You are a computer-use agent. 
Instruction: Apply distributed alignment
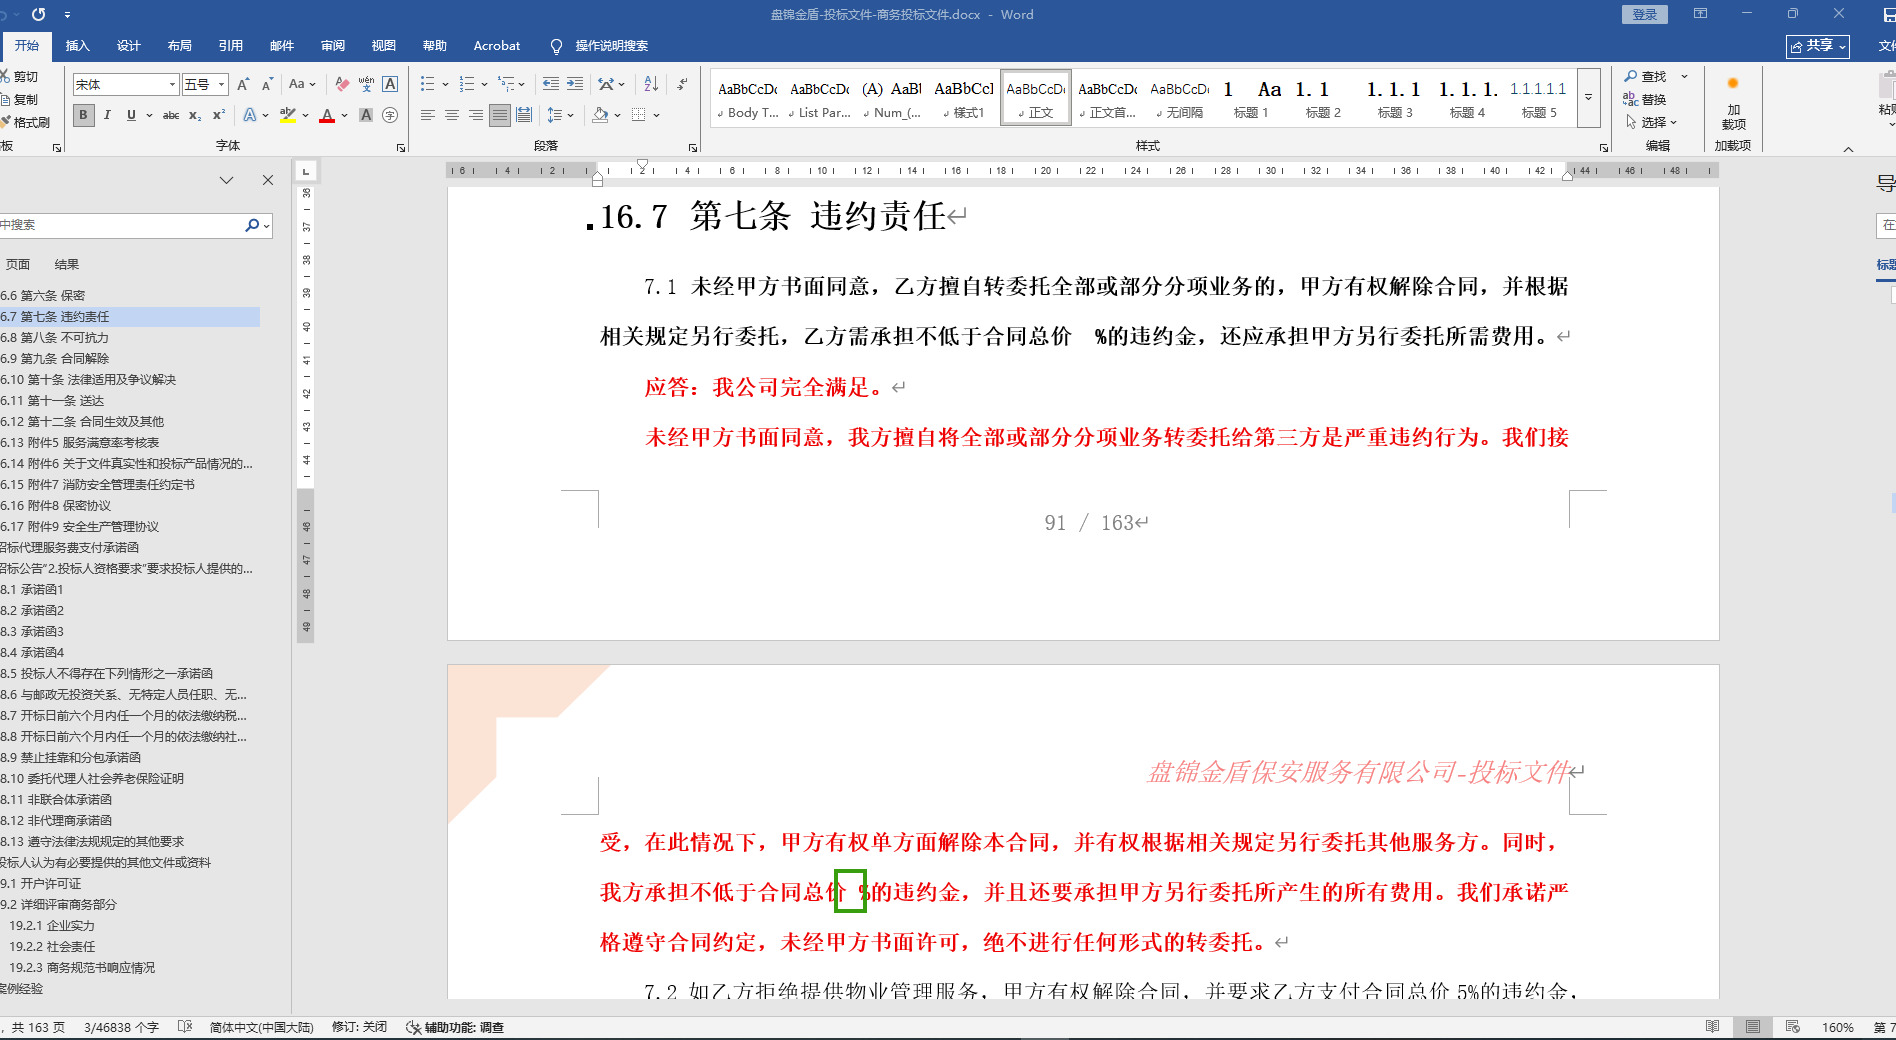tap(524, 116)
